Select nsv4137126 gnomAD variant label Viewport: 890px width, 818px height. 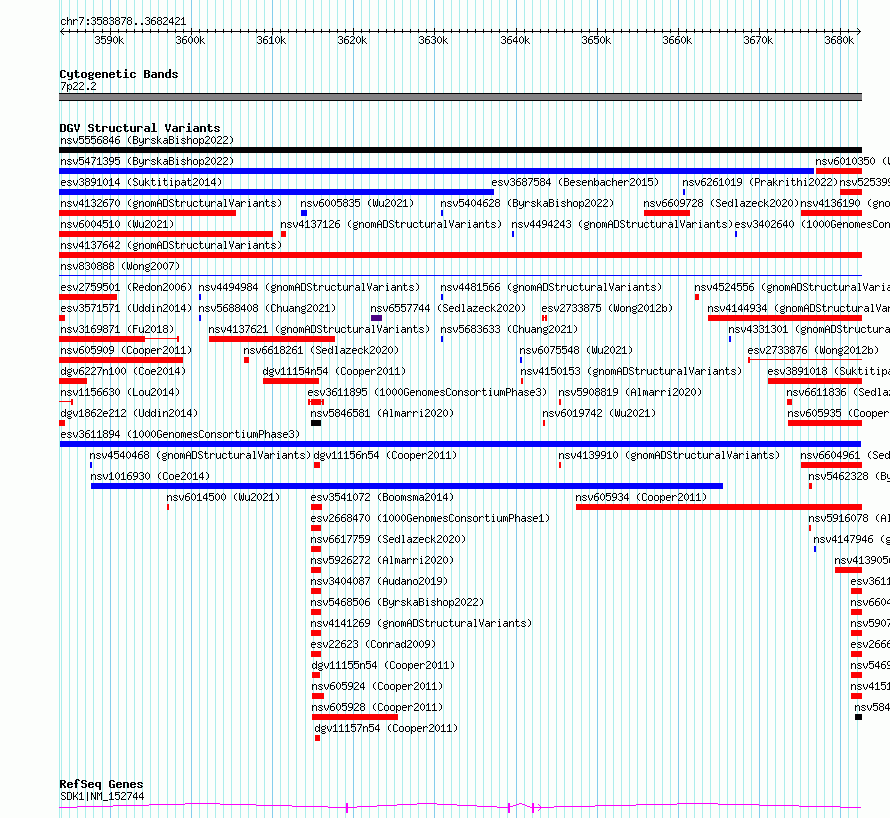391,224
